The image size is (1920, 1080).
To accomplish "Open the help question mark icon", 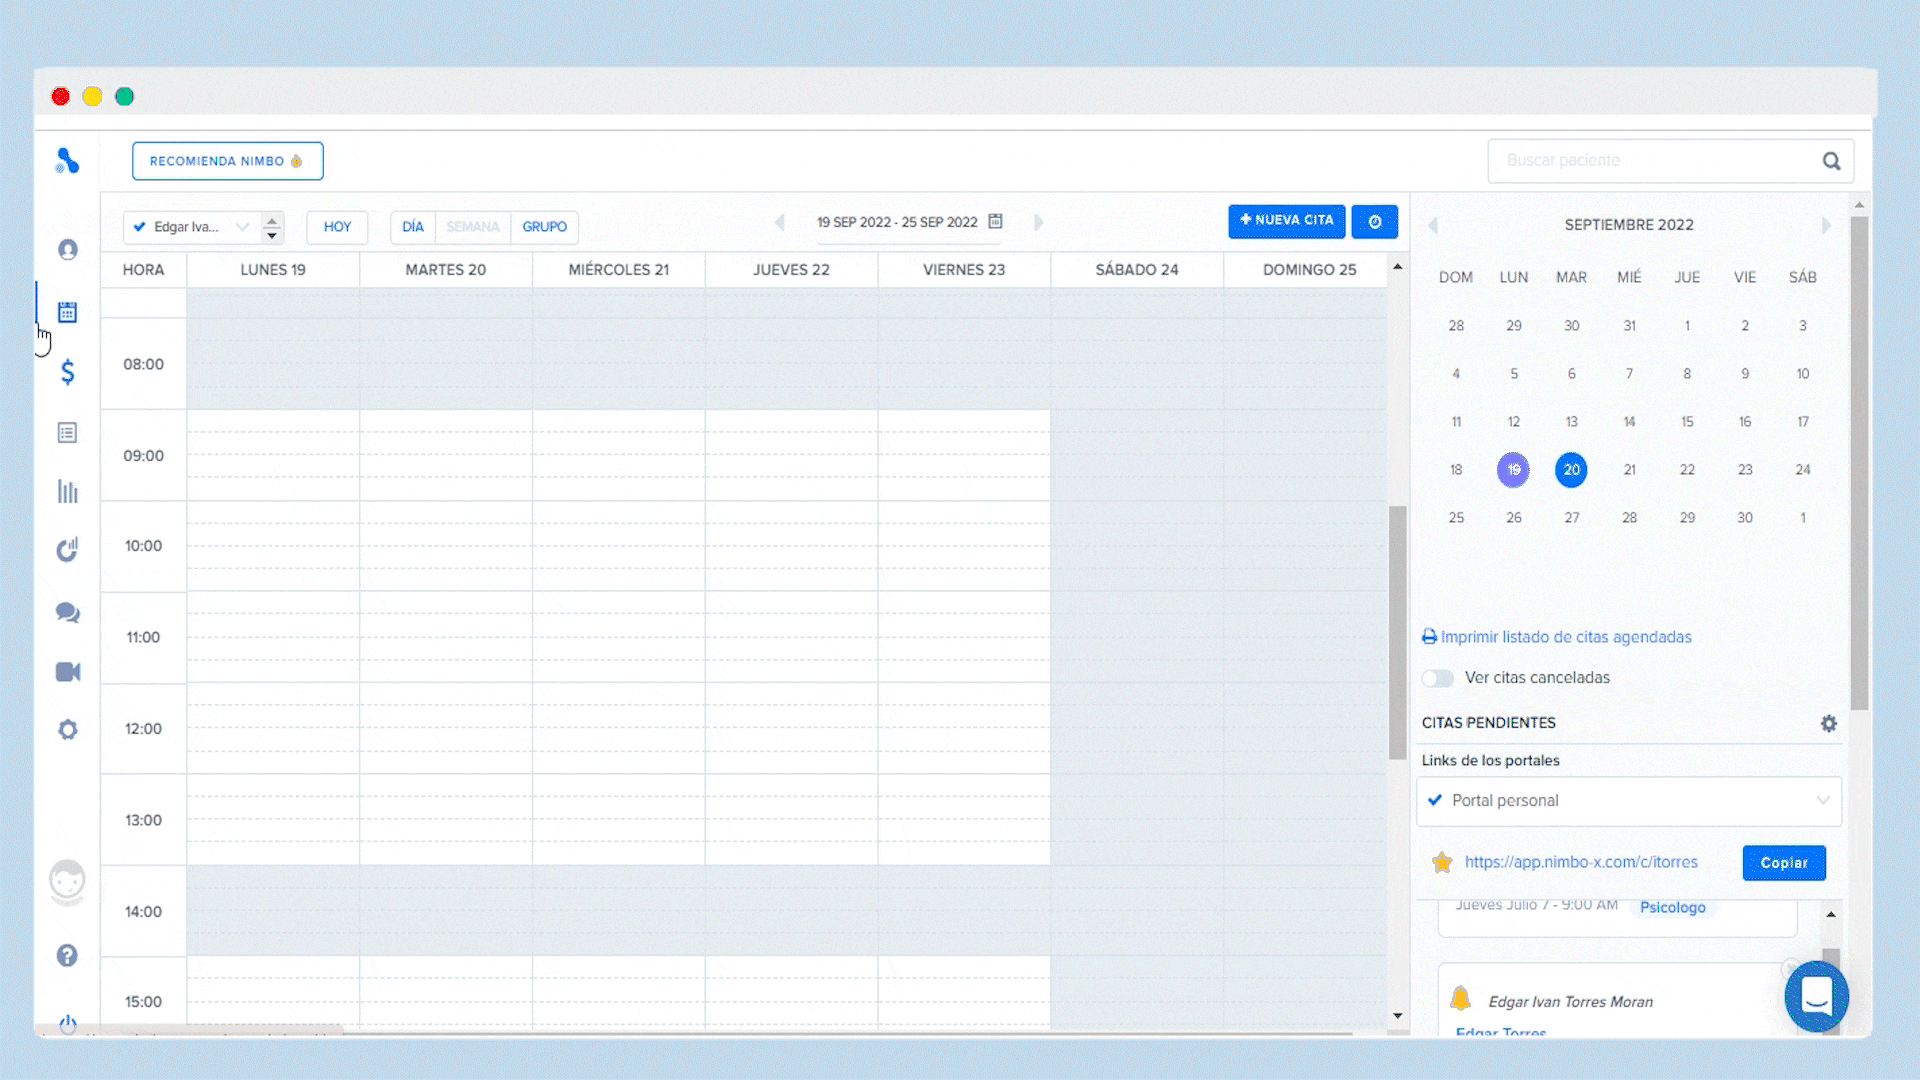I will click(67, 956).
